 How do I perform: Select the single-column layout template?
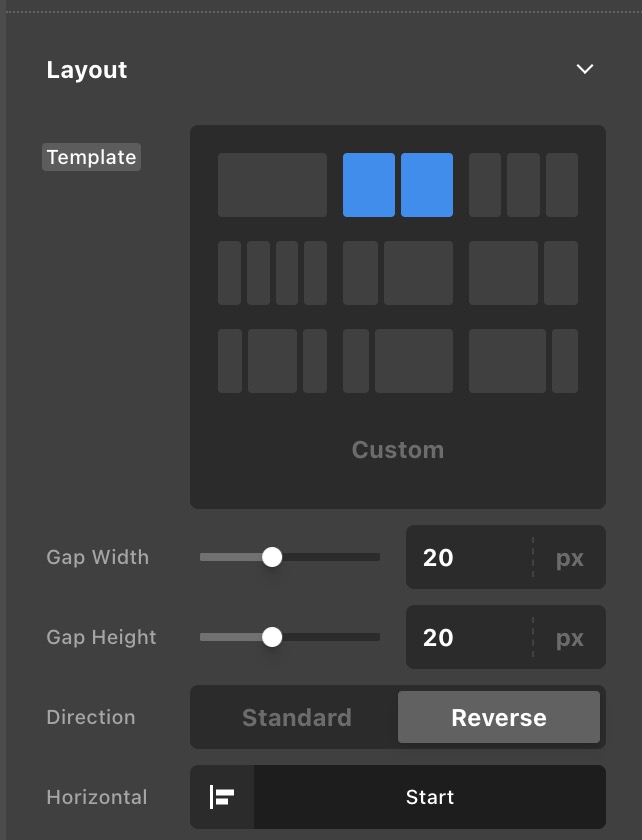tap(272, 185)
